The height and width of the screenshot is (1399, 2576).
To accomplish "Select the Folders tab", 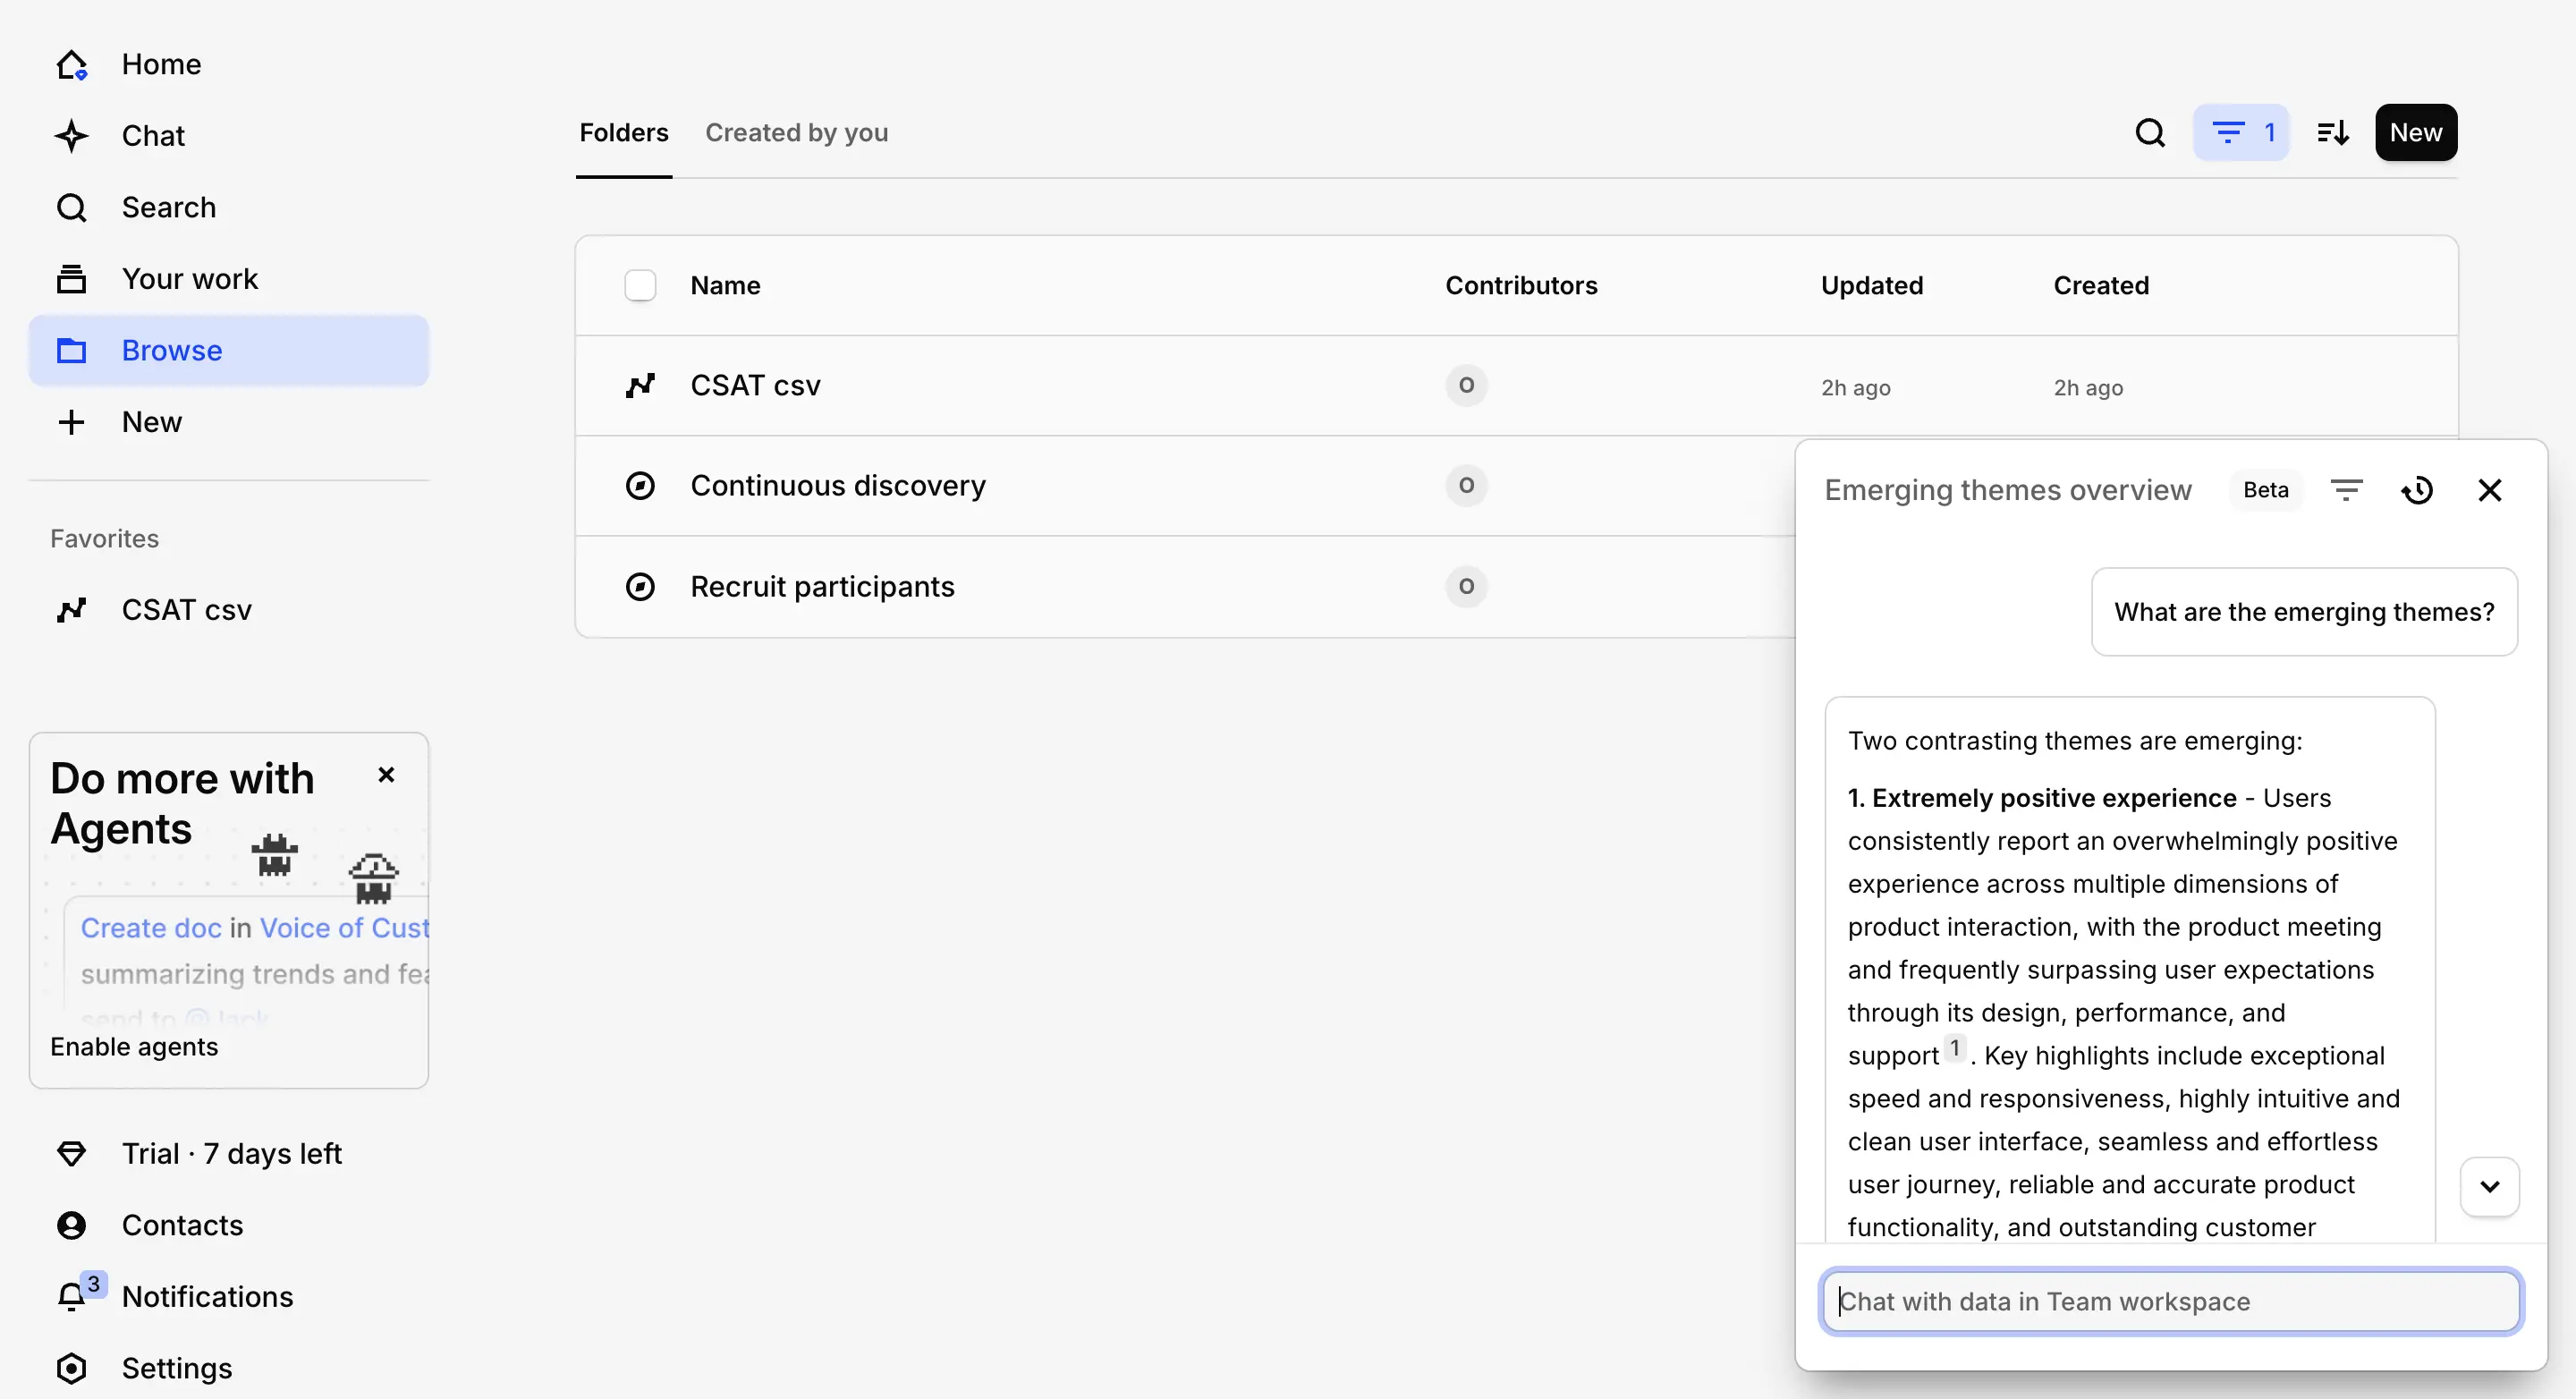I will 623,132.
